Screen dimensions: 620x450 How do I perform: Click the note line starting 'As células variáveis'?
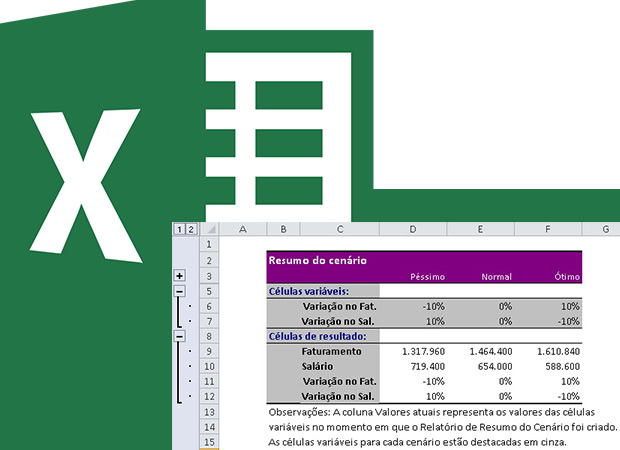[x=418, y=442]
